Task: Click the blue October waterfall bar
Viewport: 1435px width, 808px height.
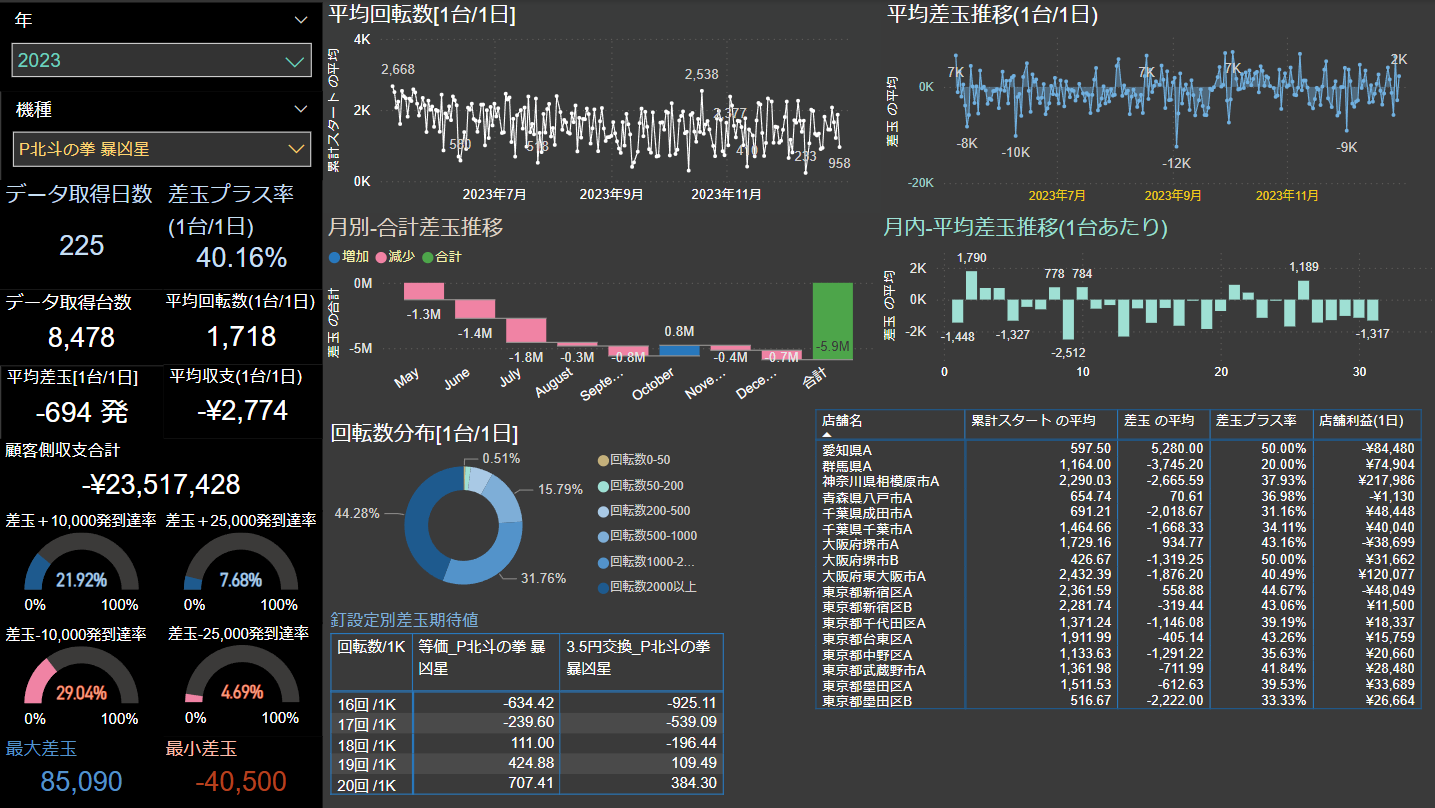Action: pos(679,350)
